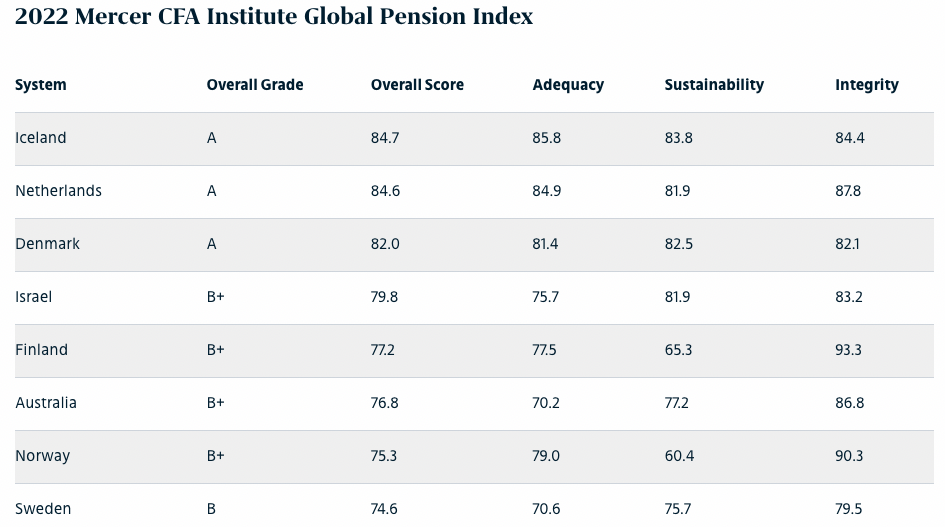Image resolution: width=945 pixels, height=527 pixels.
Task: Click the System column header
Action: tap(41, 85)
